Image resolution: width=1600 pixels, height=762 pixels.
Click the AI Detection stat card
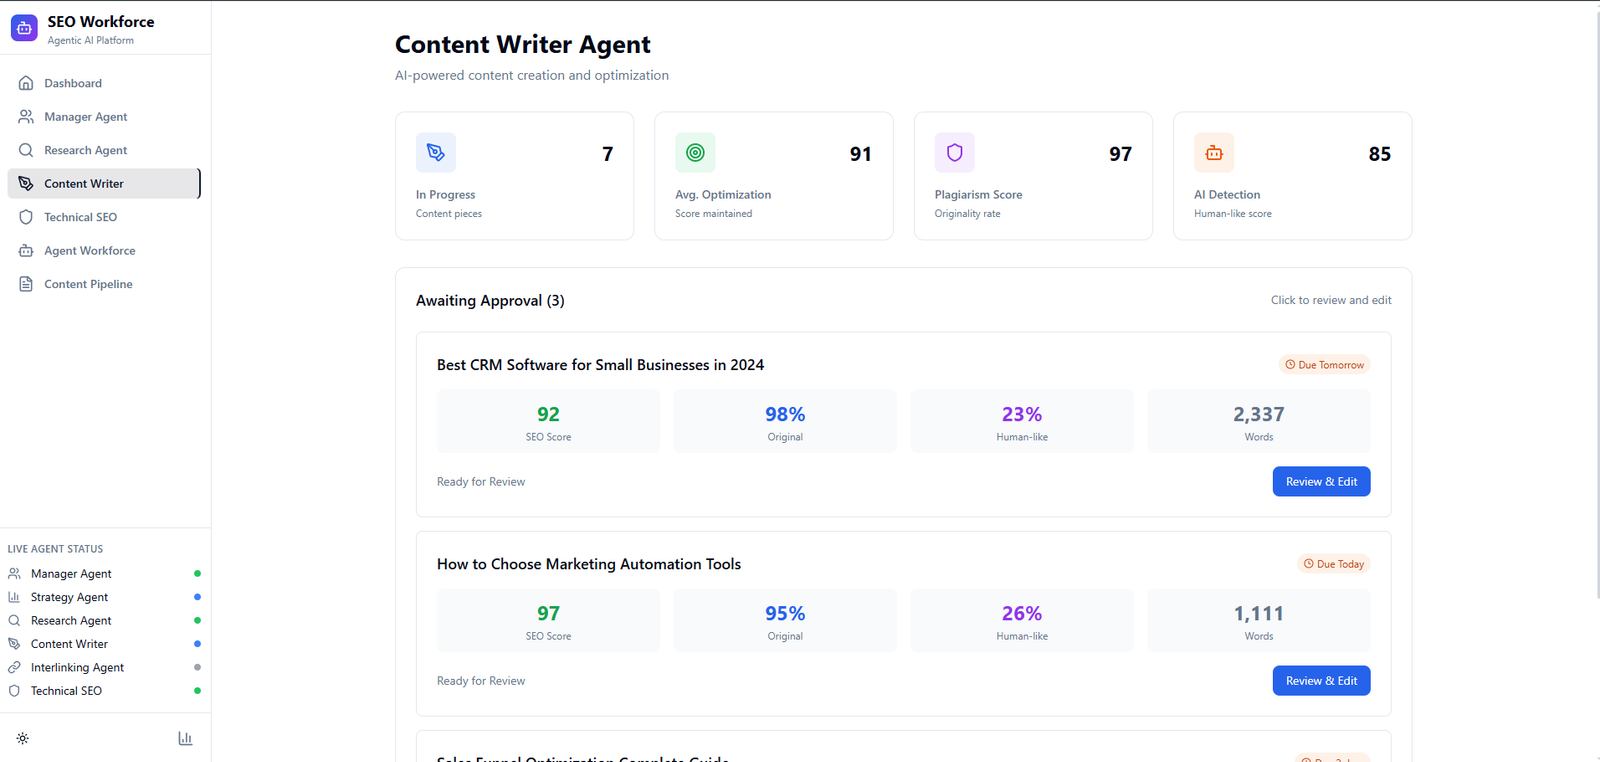tap(1293, 176)
